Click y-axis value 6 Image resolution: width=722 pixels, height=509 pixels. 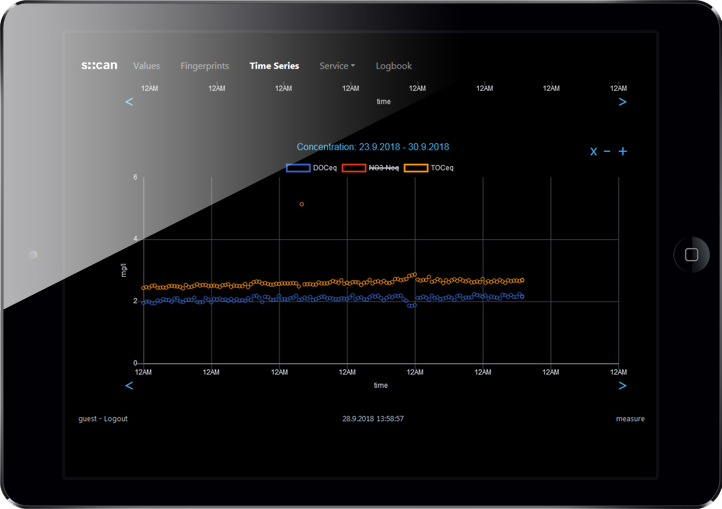coord(135,177)
